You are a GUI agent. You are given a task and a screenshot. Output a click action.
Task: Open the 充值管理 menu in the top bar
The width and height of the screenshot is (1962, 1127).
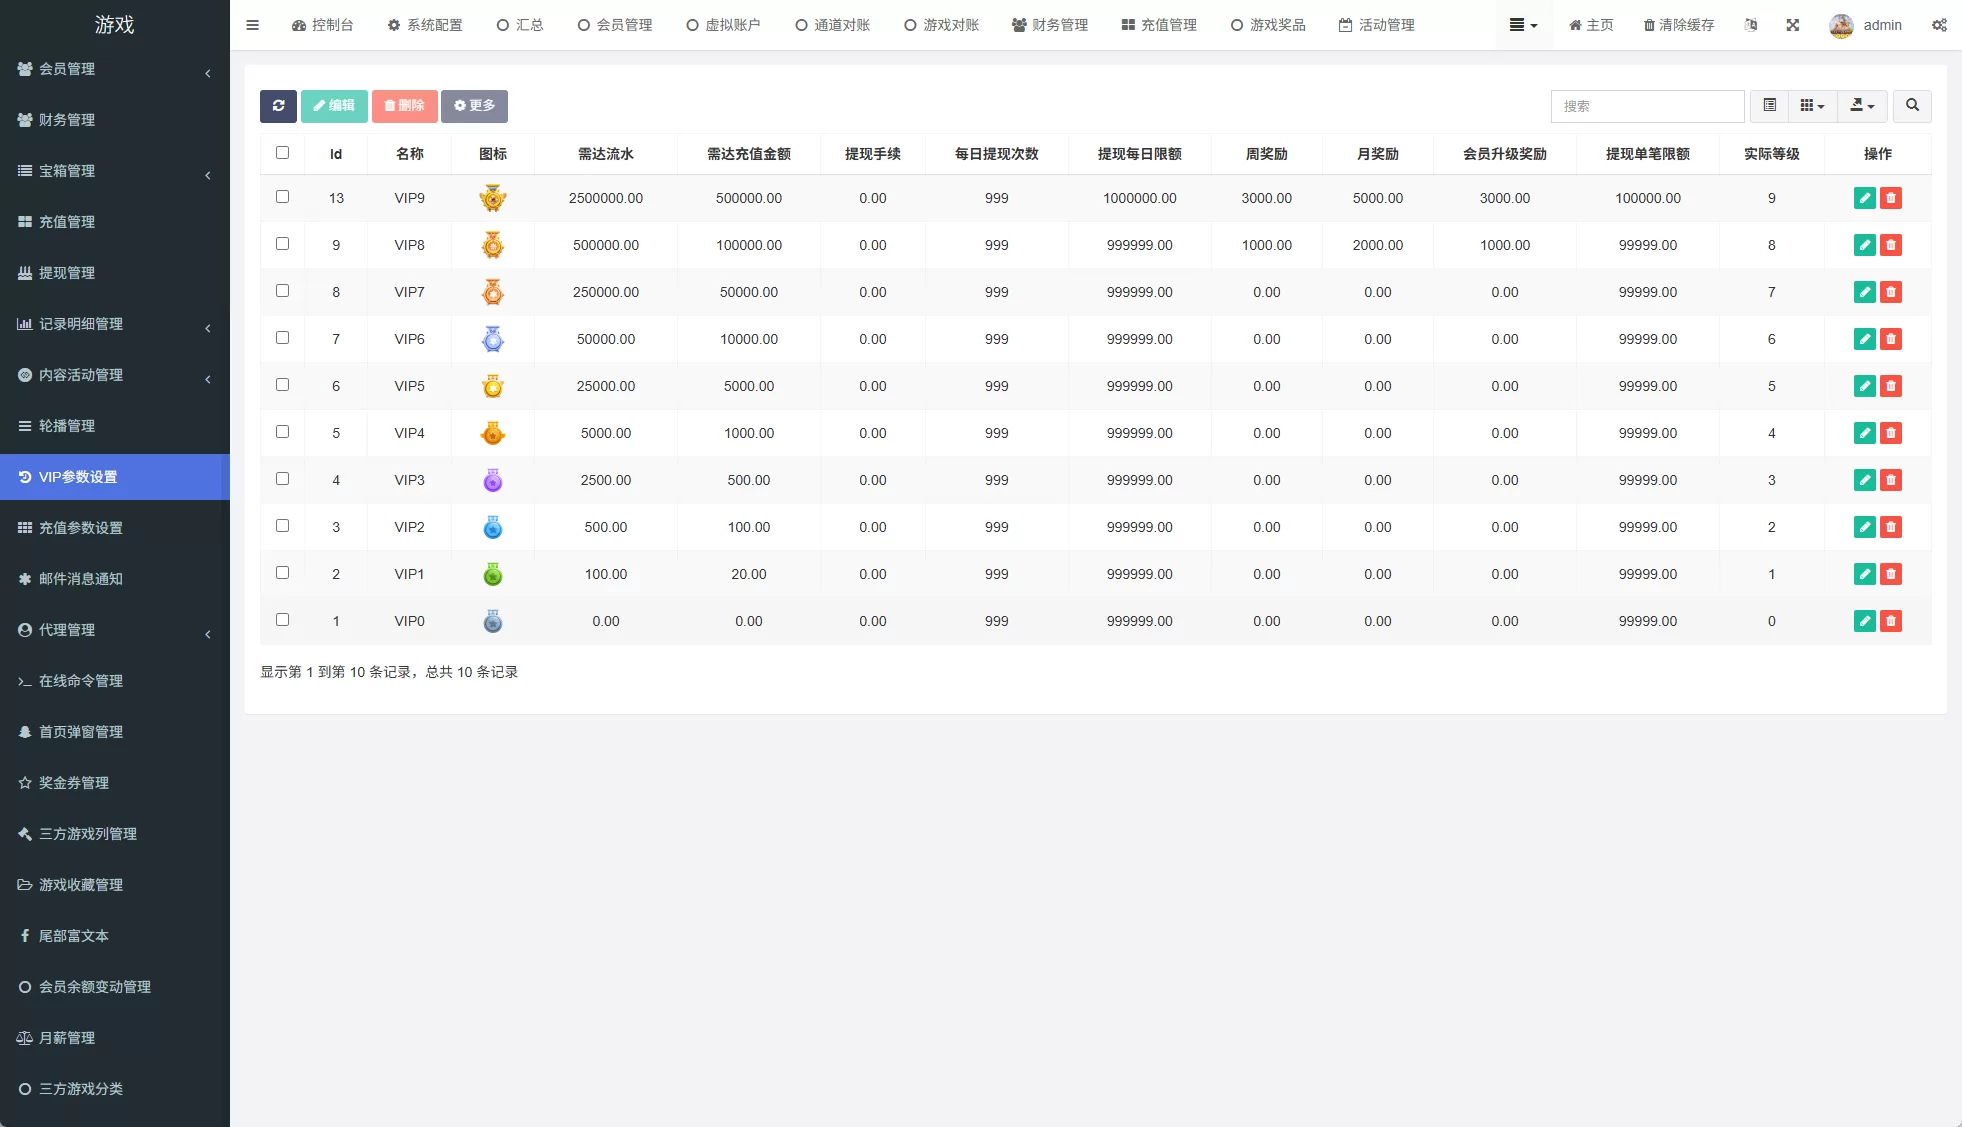tap(1157, 25)
